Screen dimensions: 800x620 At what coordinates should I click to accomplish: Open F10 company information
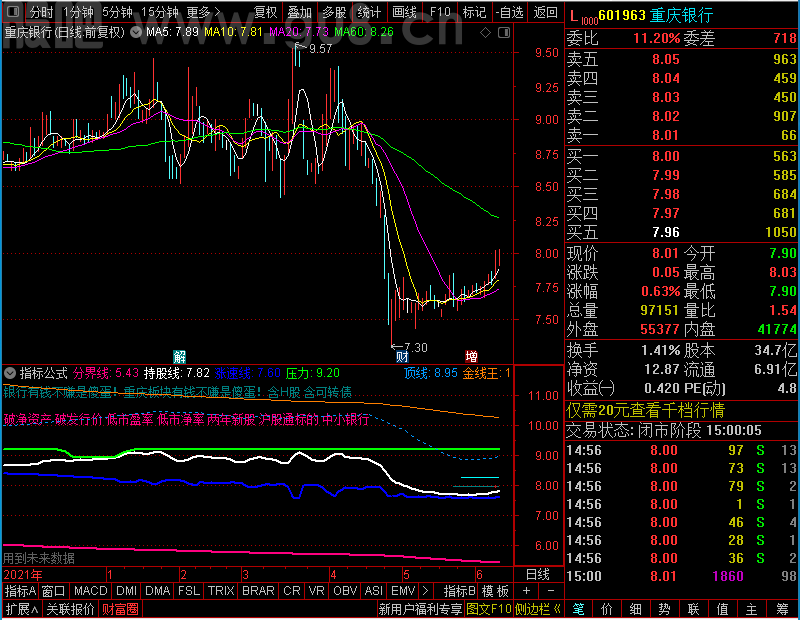(x=440, y=12)
